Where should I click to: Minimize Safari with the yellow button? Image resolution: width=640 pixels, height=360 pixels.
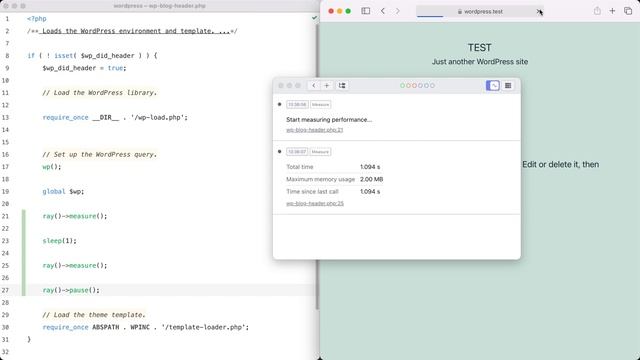click(x=340, y=11)
